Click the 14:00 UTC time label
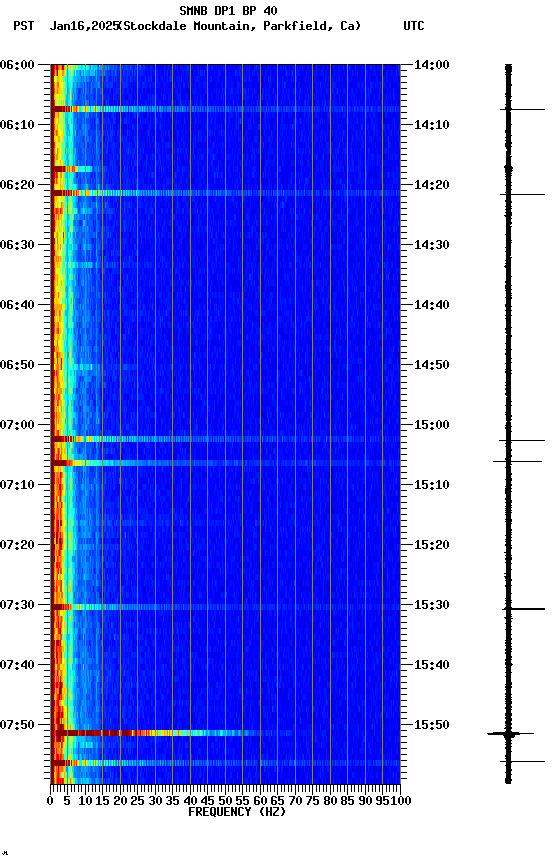 pyautogui.click(x=432, y=65)
